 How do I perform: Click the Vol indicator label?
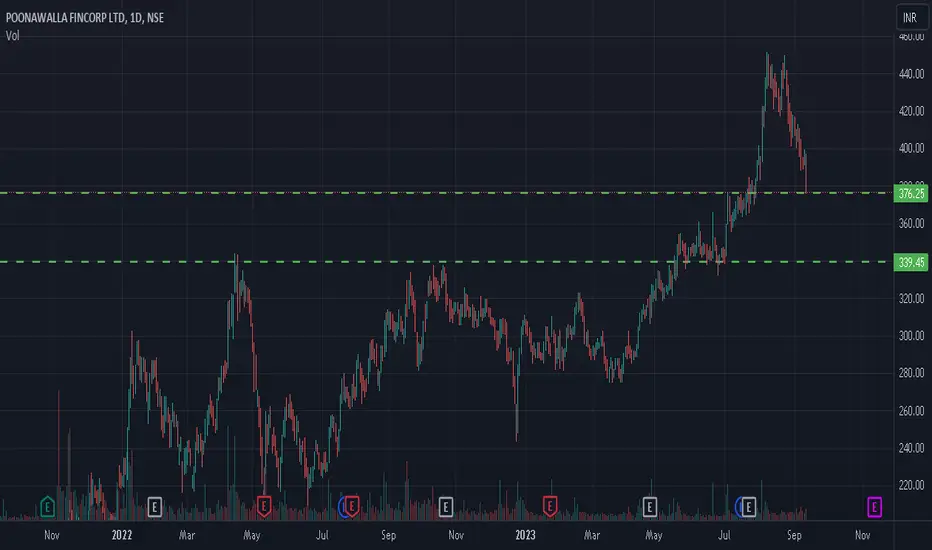(x=12, y=36)
